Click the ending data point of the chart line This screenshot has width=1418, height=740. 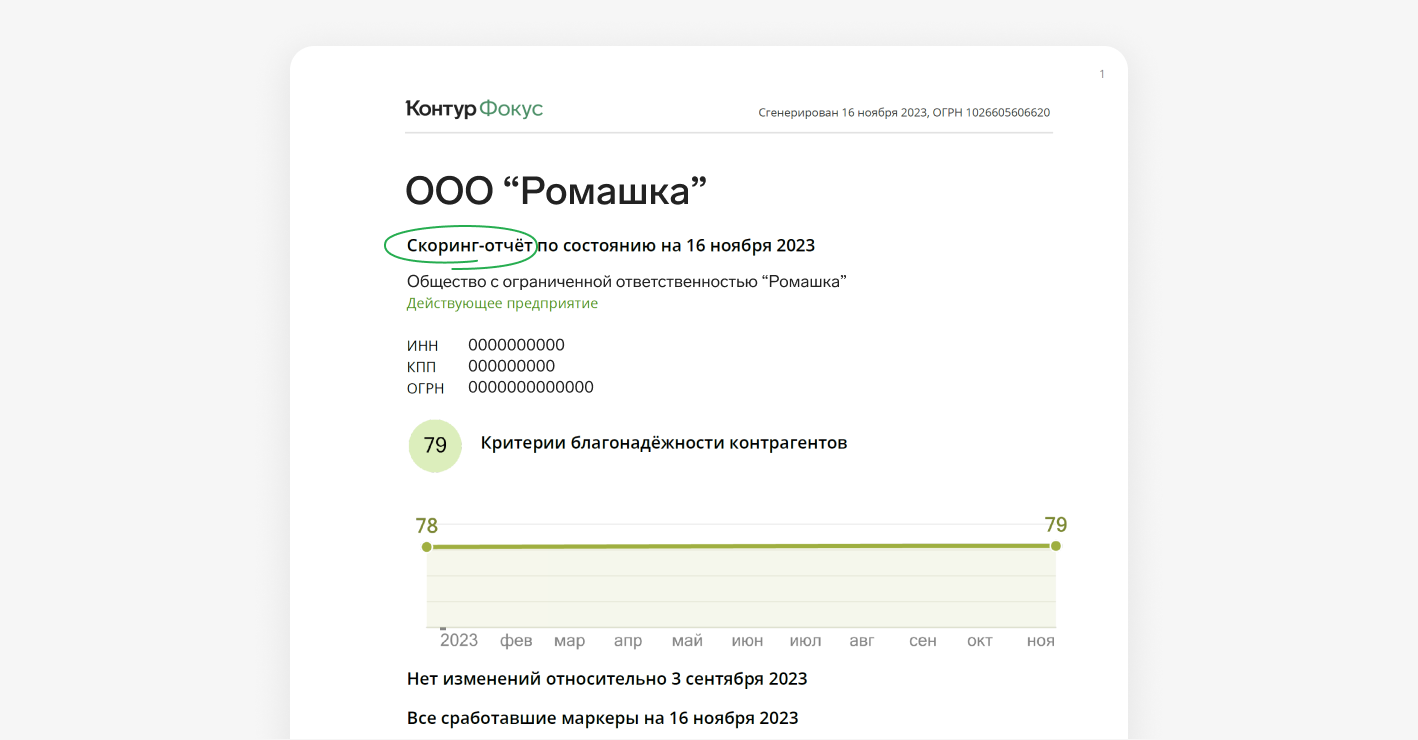(x=1055, y=546)
